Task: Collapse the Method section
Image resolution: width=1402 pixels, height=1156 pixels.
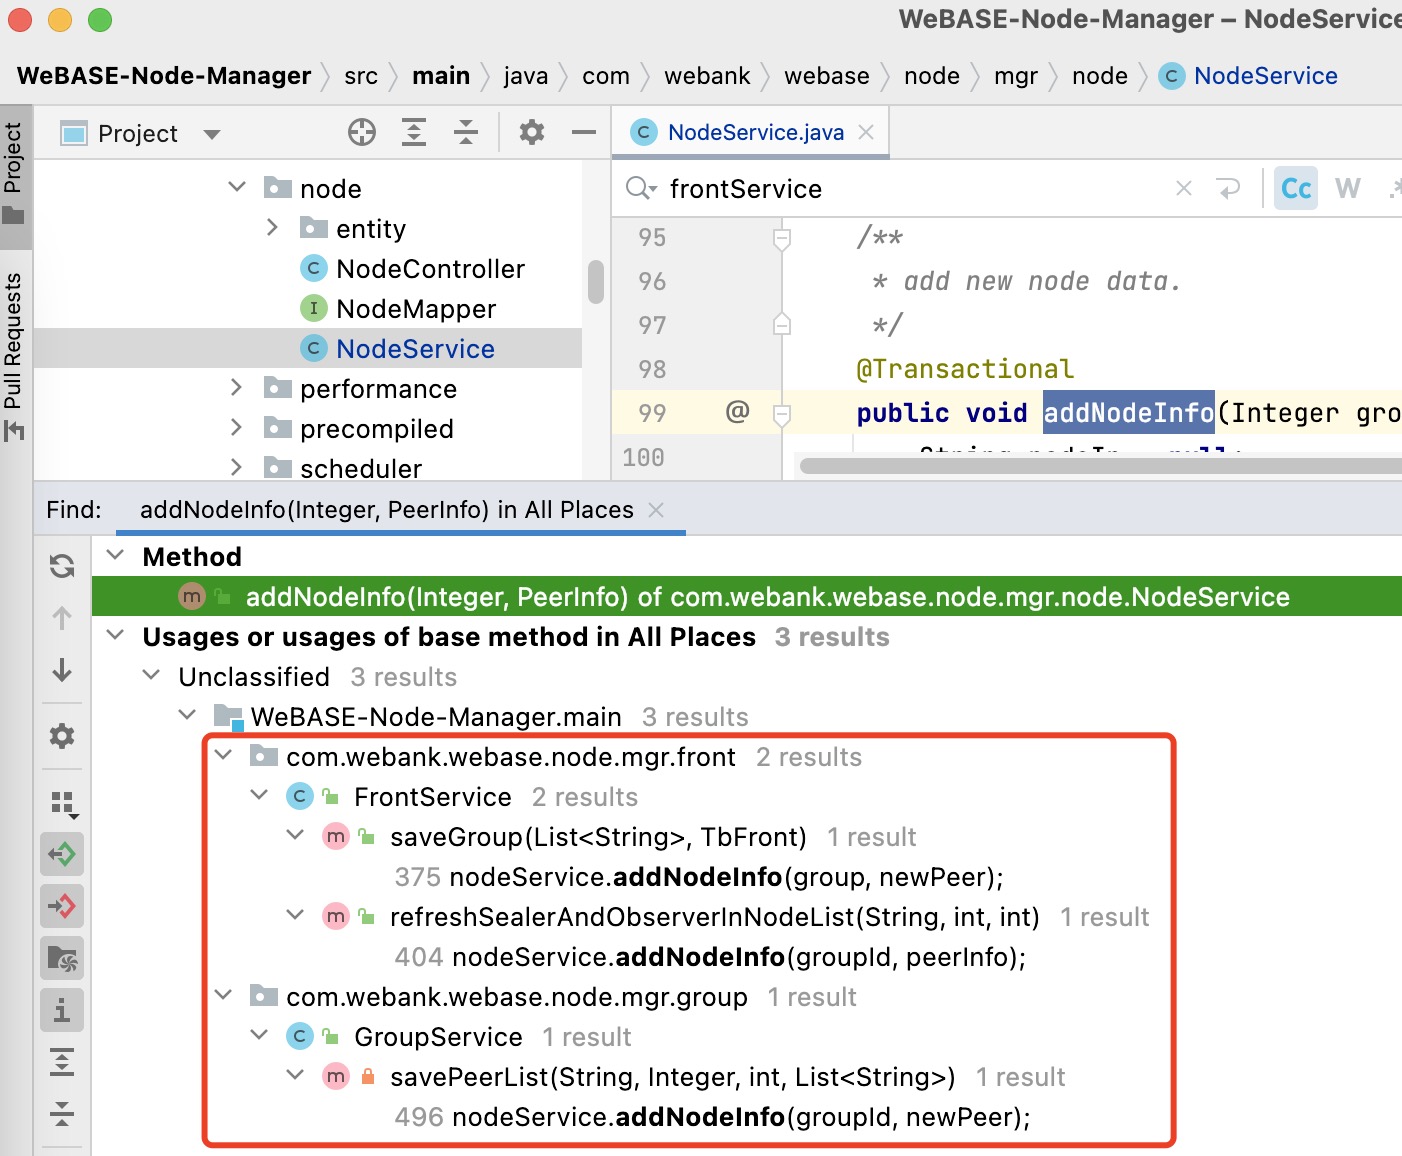Action: click(x=116, y=555)
